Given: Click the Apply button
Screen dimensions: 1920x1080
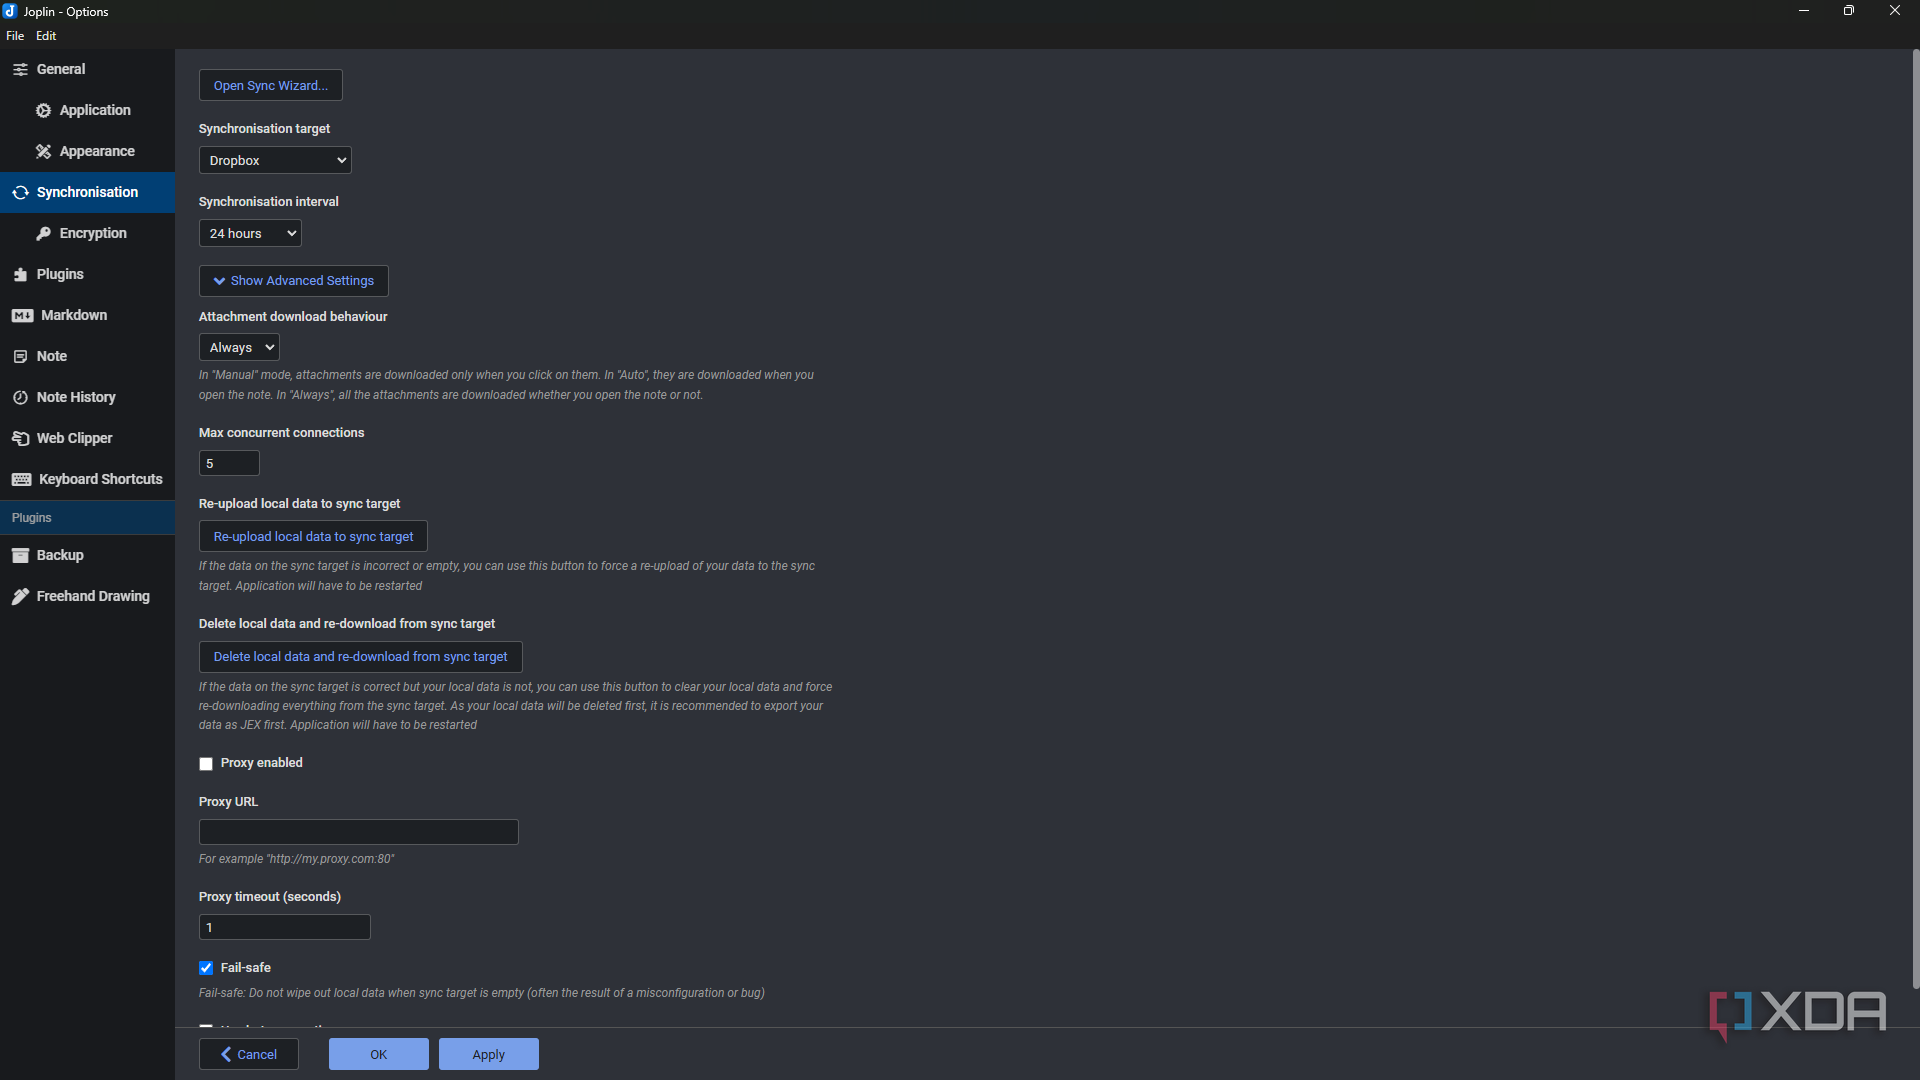Looking at the screenshot, I should click(x=489, y=1054).
